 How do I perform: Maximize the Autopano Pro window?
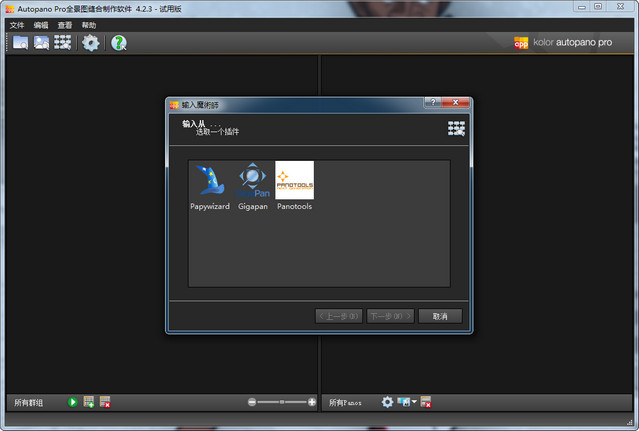point(598,7)
